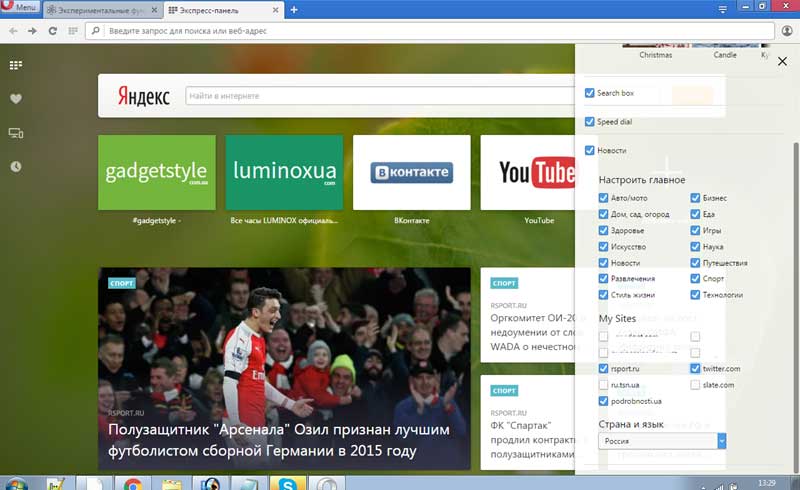Screen dimensions: 800x490
Task: Close the Экспресс-панель tab
Action: click(x=276, y=10)
